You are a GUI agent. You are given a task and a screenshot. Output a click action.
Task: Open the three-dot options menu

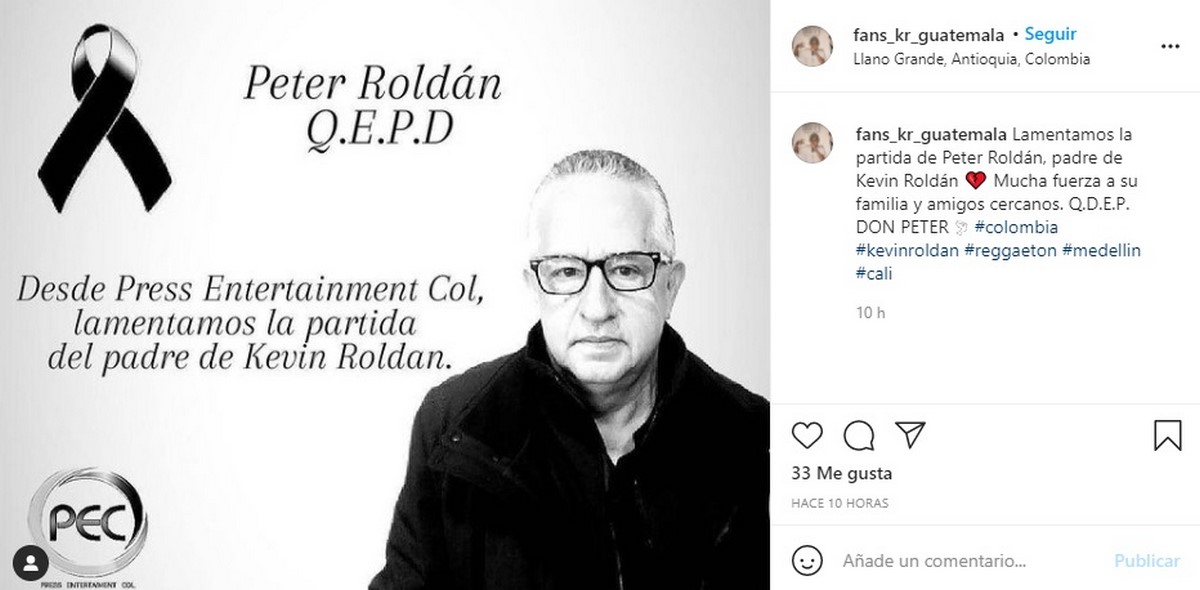pos(1169,46)
